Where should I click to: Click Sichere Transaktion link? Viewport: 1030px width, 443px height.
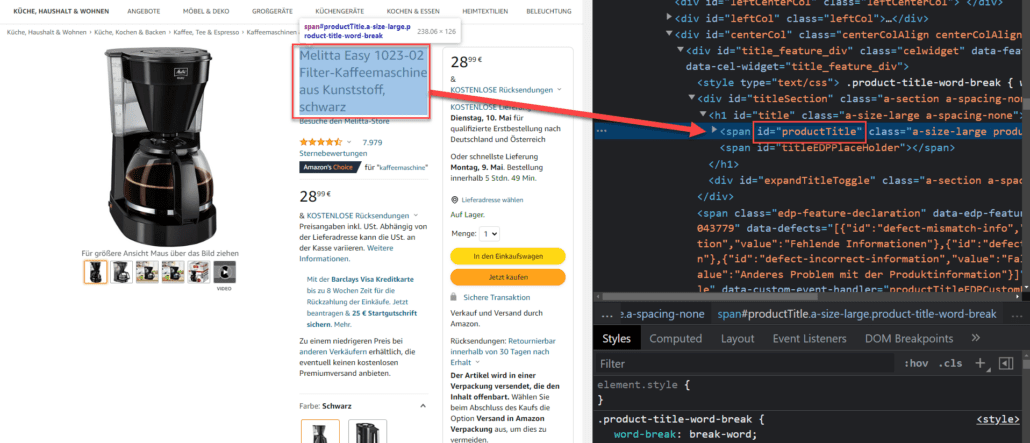pyautogui.click(x=496, y=298)
